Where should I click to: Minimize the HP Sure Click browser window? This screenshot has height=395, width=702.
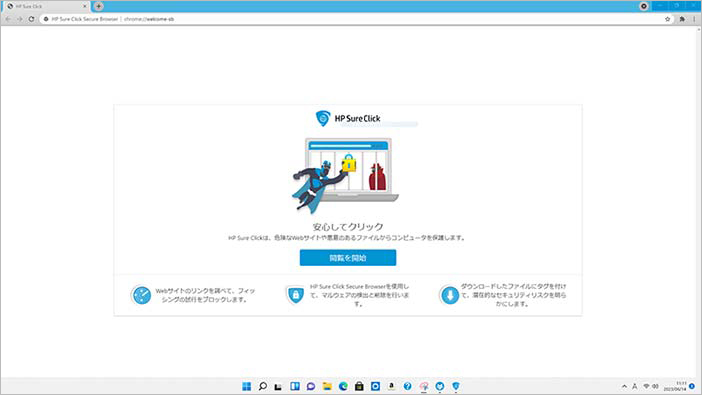660,6
